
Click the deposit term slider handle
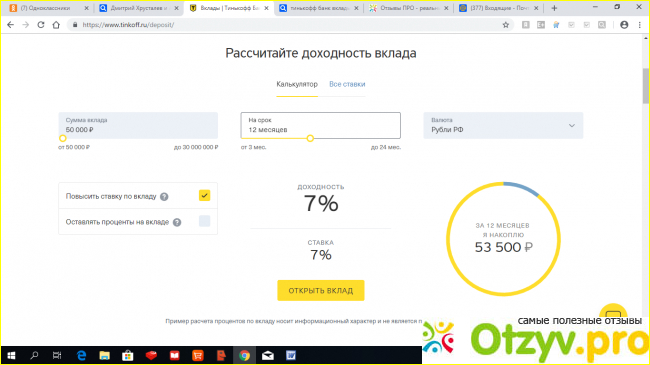310,139
